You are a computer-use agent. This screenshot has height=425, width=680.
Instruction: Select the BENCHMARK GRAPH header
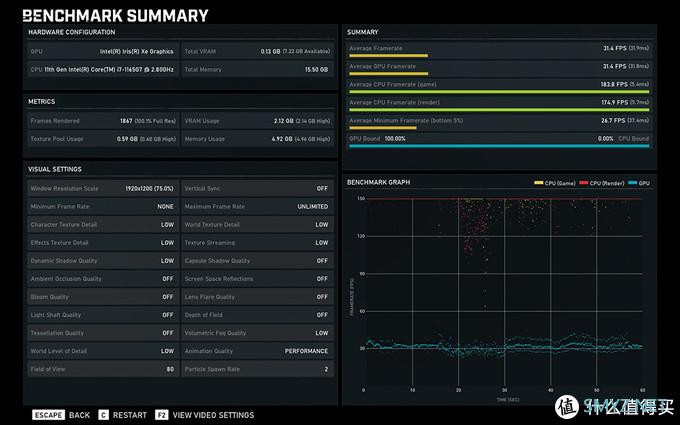coord(378,182)
